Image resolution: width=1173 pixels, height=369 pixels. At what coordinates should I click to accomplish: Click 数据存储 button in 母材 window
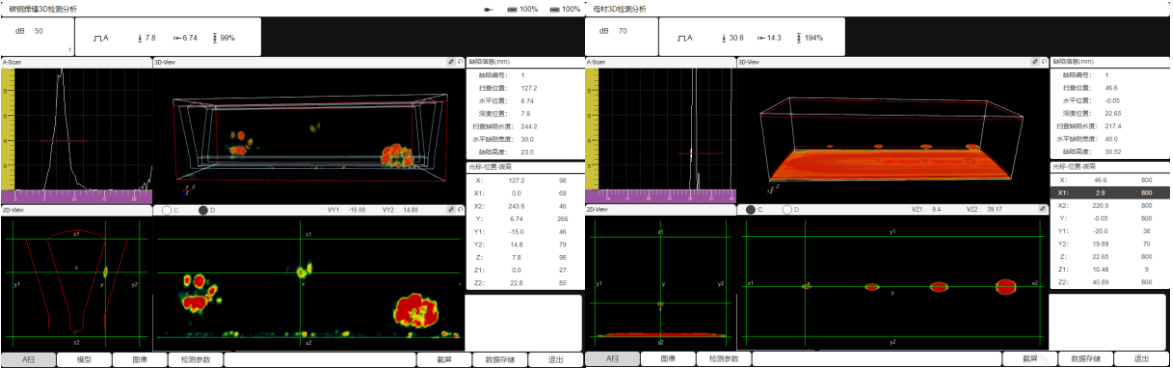click(x=1085, y=359)
